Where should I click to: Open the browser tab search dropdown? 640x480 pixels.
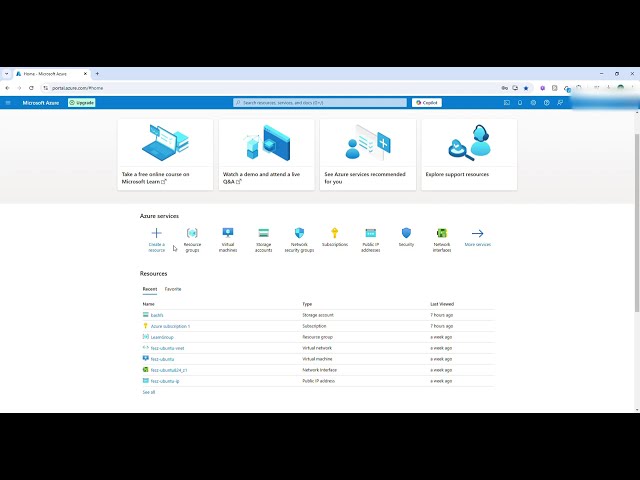(7, 74)
